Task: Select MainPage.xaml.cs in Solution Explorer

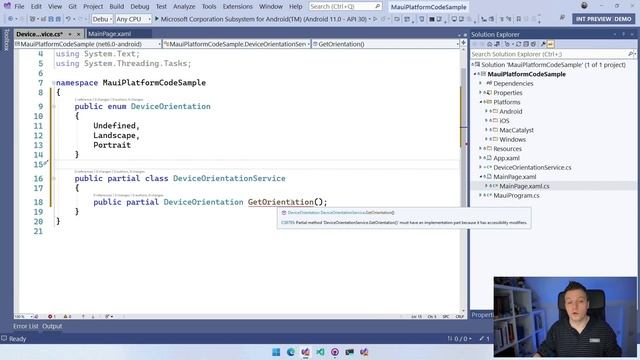Action: 524,186
